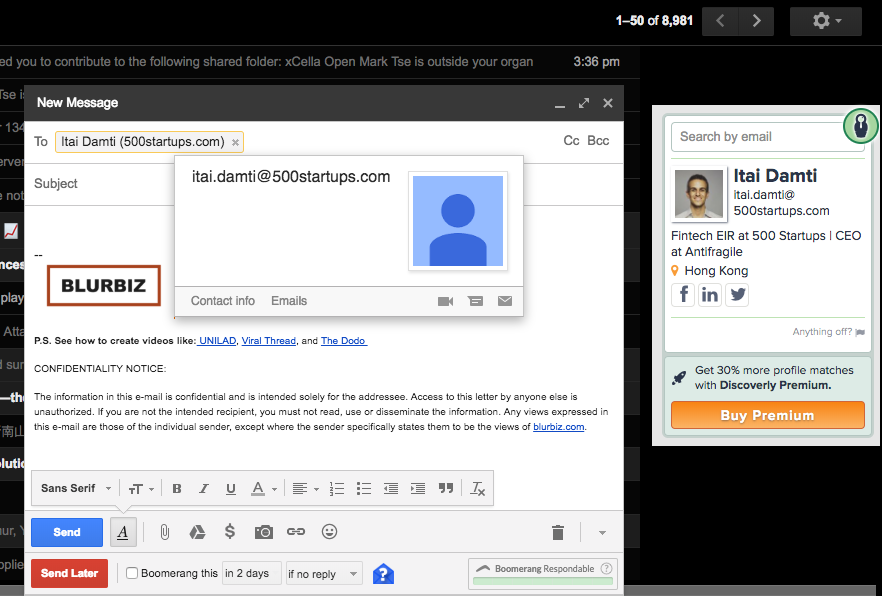The height and width of the screenshot is (596, 882).
Task: Toggle formatting options button beside Send
Action: (x=123, y=532)
